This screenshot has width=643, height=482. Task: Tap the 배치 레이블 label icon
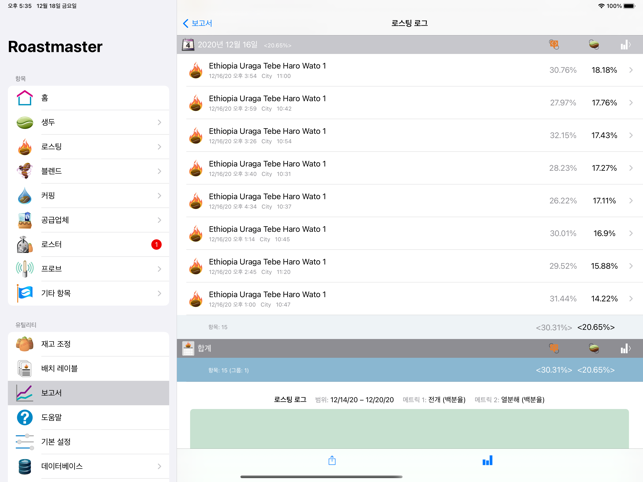point(25,368)
